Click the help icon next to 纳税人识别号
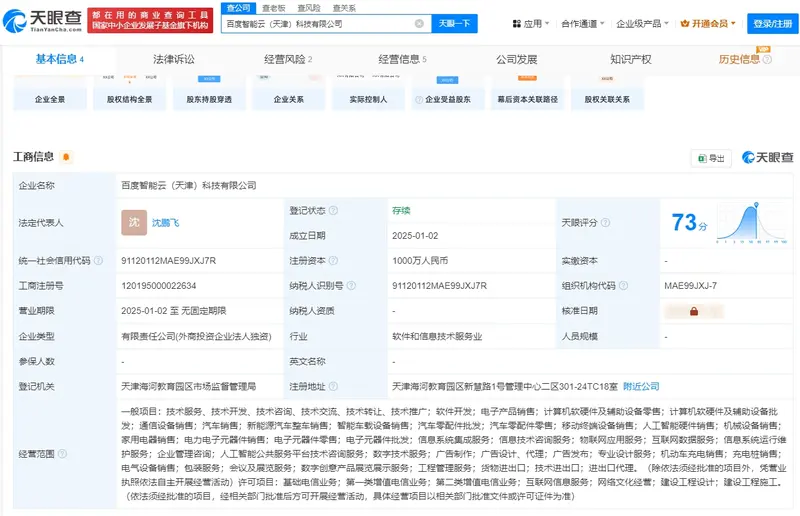Viewport: 800px width, 516px height. [351, 286]
